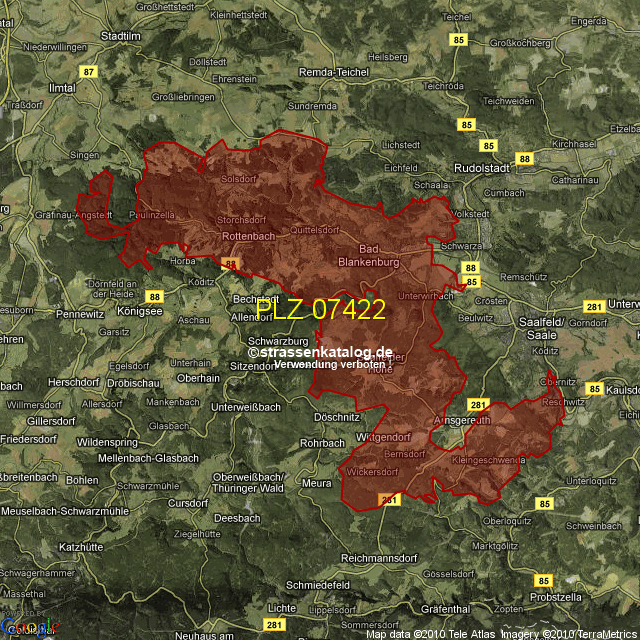Viewport: 640px width, 640px height.
Task: Click the 281 road shield near Arnsgereuth
Action: point(478,405)
